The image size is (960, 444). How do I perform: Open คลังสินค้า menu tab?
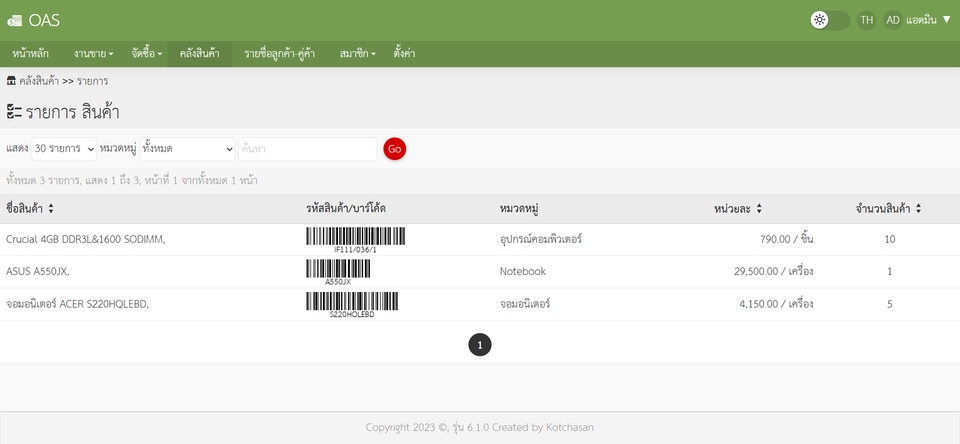(199, 53)
